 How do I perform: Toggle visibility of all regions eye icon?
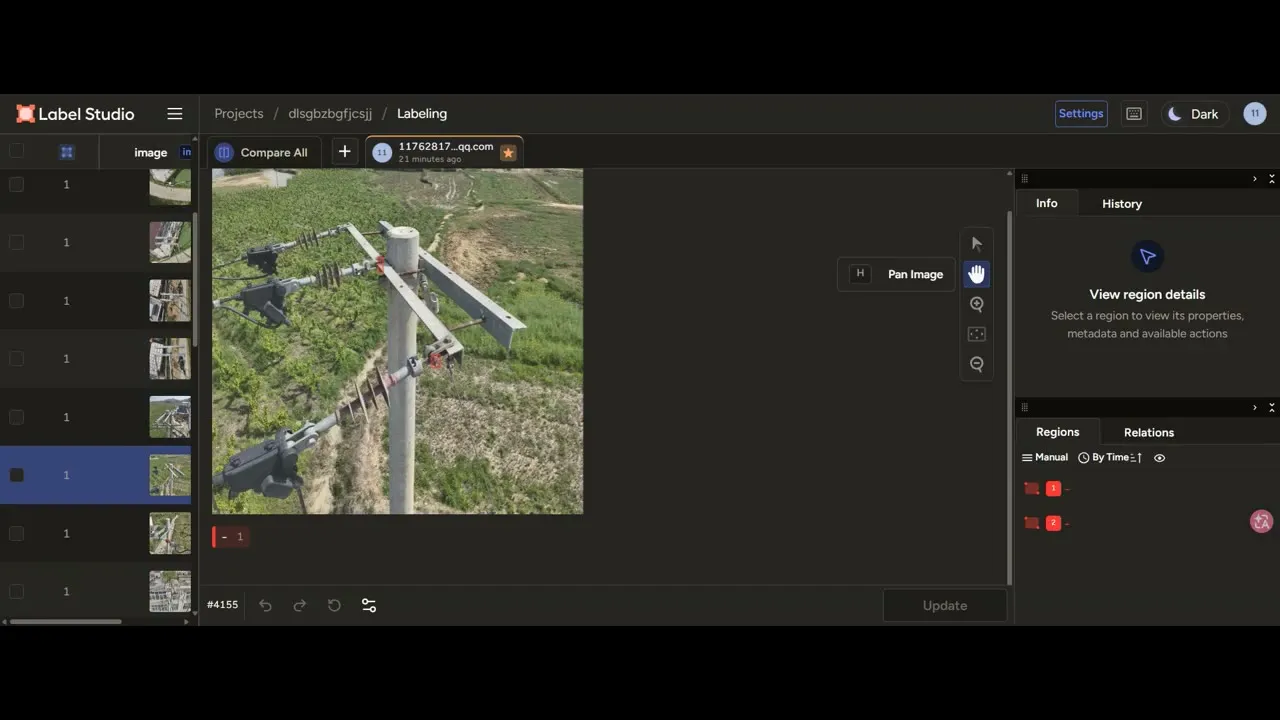(x=1160, y=458)
